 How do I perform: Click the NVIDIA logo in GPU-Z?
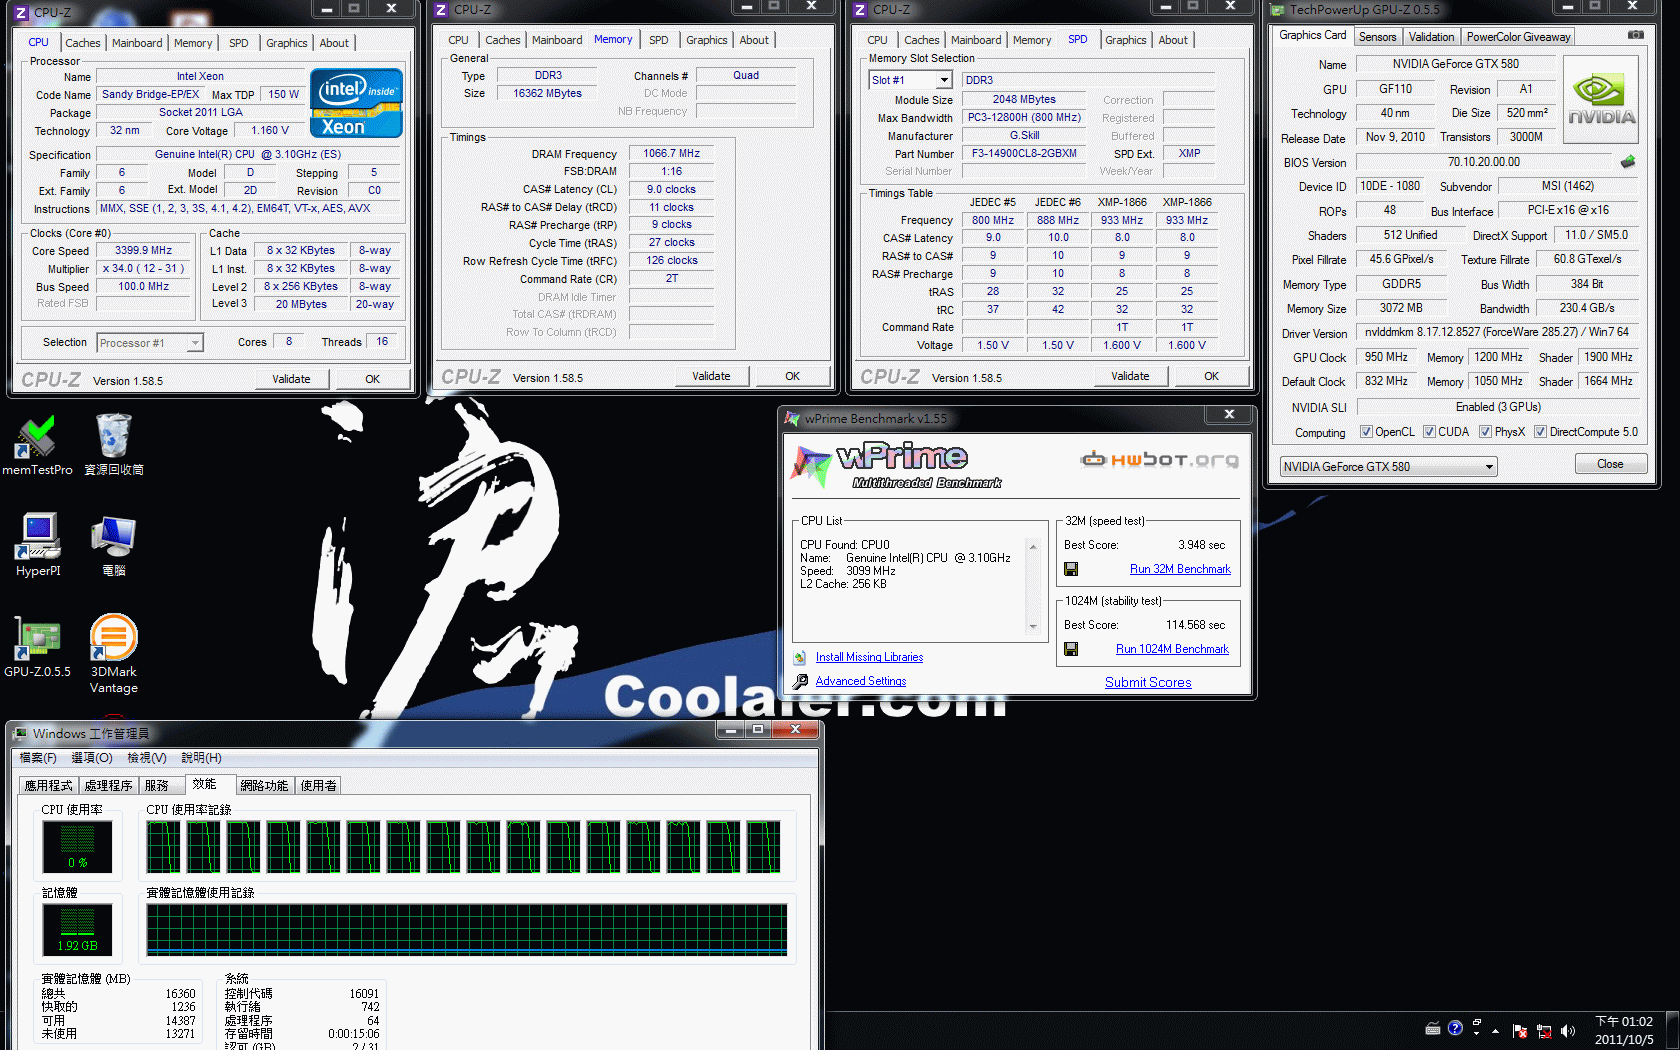(1601, 99)
